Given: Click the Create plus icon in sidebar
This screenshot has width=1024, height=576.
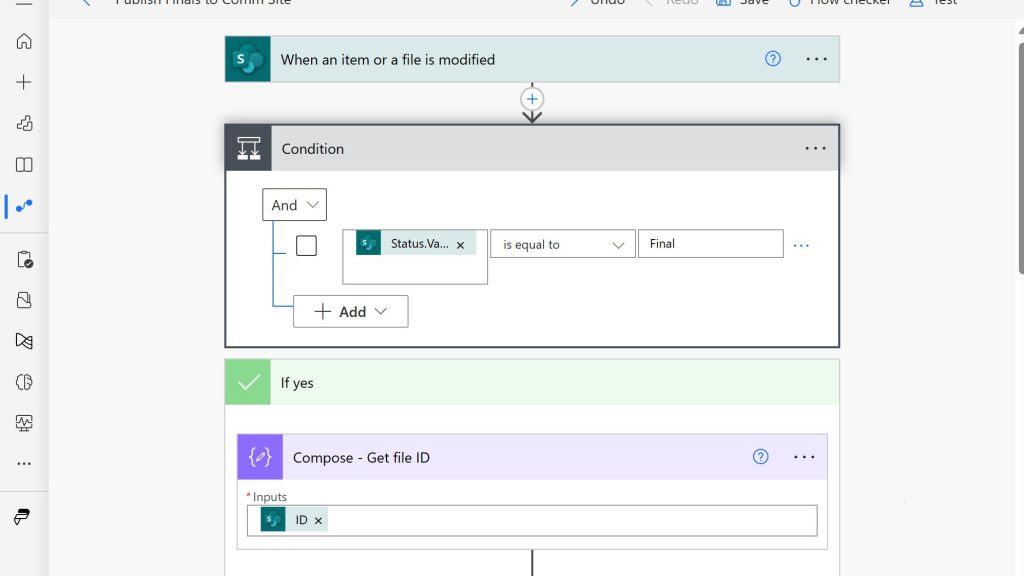Looking at the screenshot, I should [x=24, y=82].
